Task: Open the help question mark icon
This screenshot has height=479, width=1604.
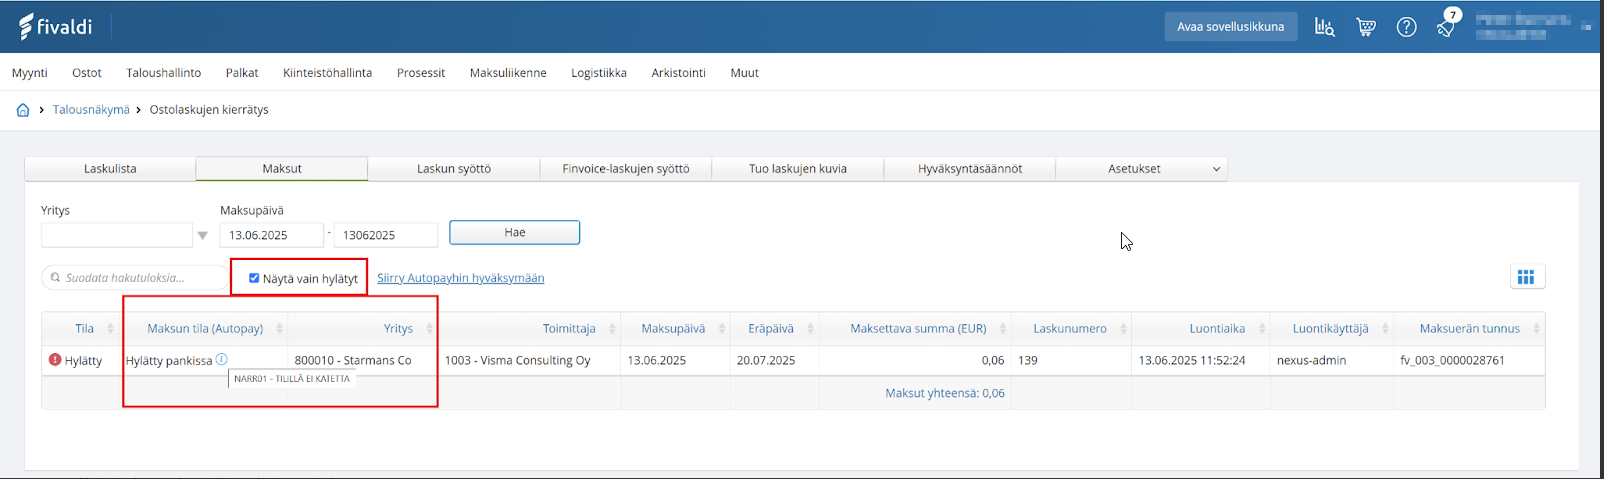Action: 1407,27
